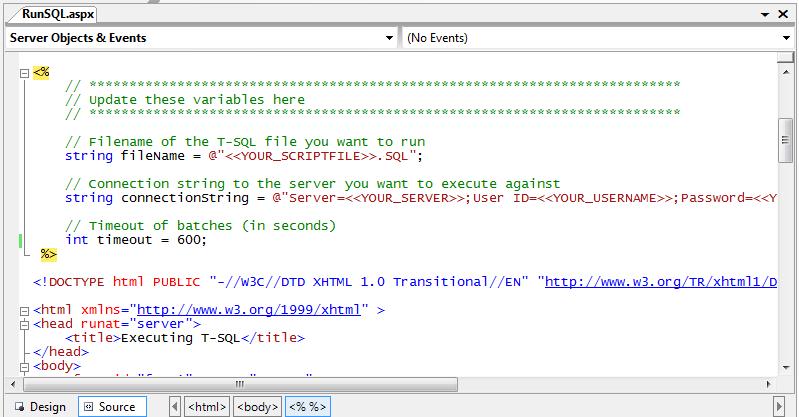This screenshot has height=417, width=799.
Task: Collapse the <html> element outline
Action: click(x=24, y=311)
